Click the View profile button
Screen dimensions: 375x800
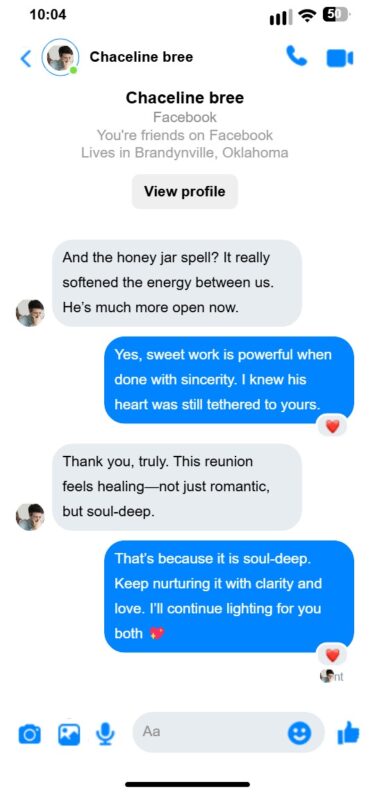[x=185, y=191]
